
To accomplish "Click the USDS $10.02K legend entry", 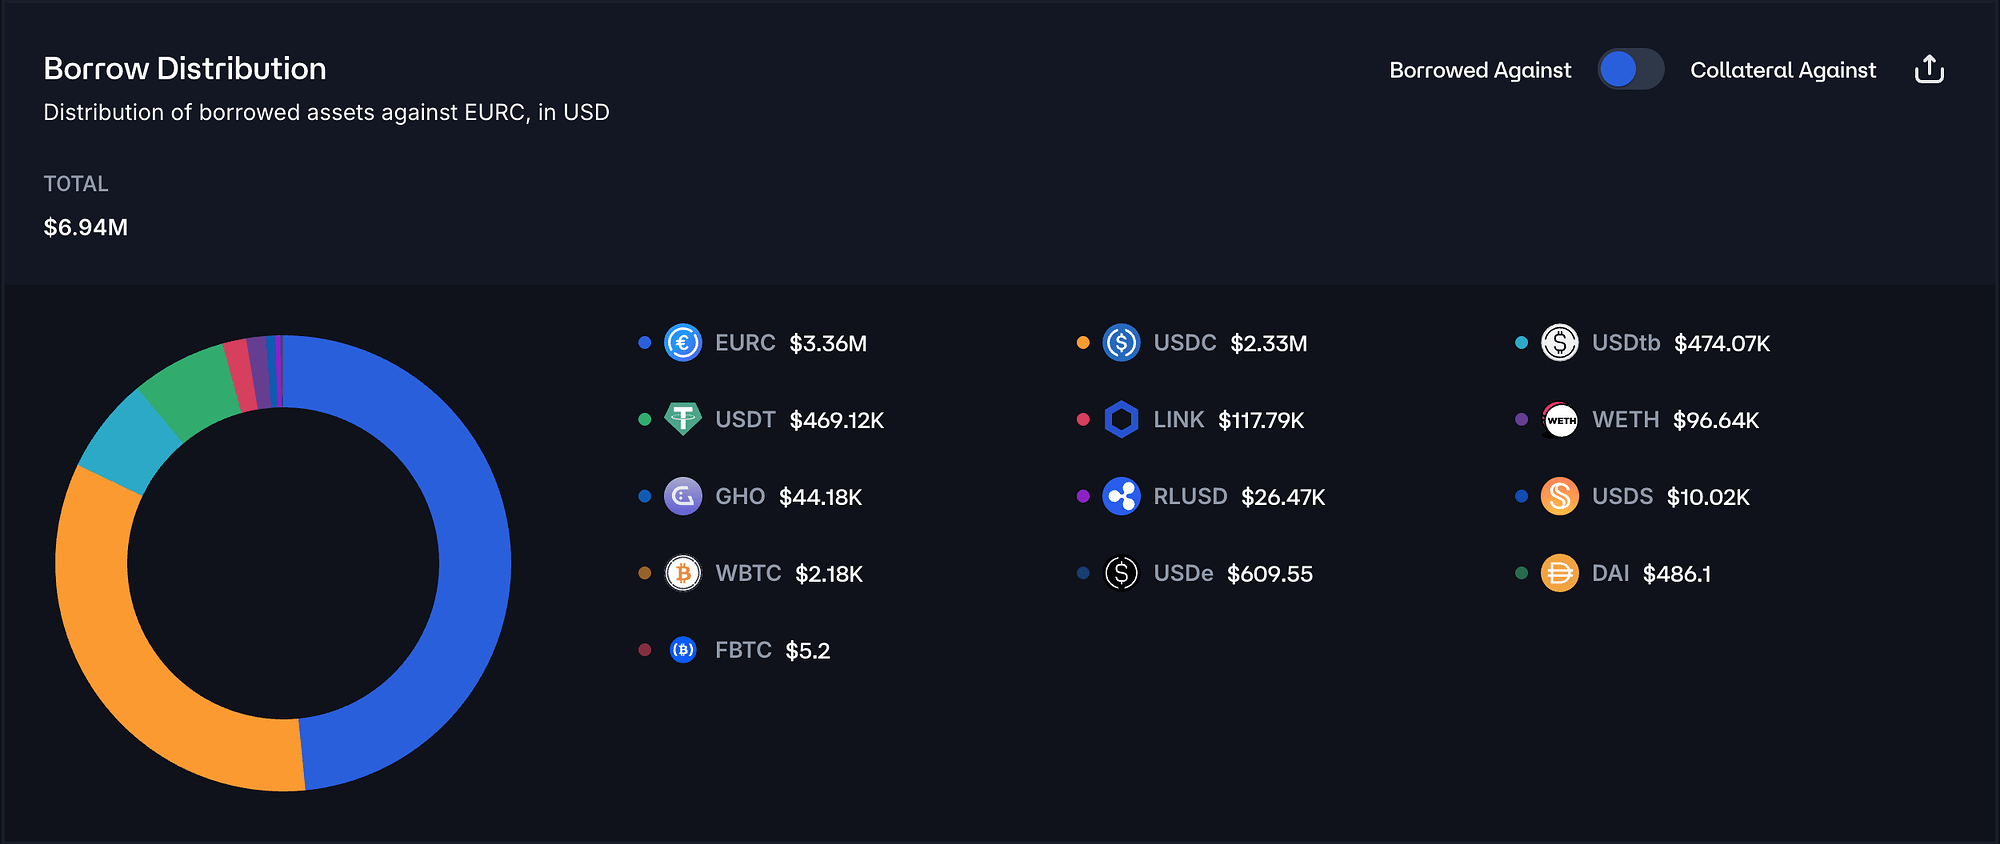I will click(x=1670, y=497).
